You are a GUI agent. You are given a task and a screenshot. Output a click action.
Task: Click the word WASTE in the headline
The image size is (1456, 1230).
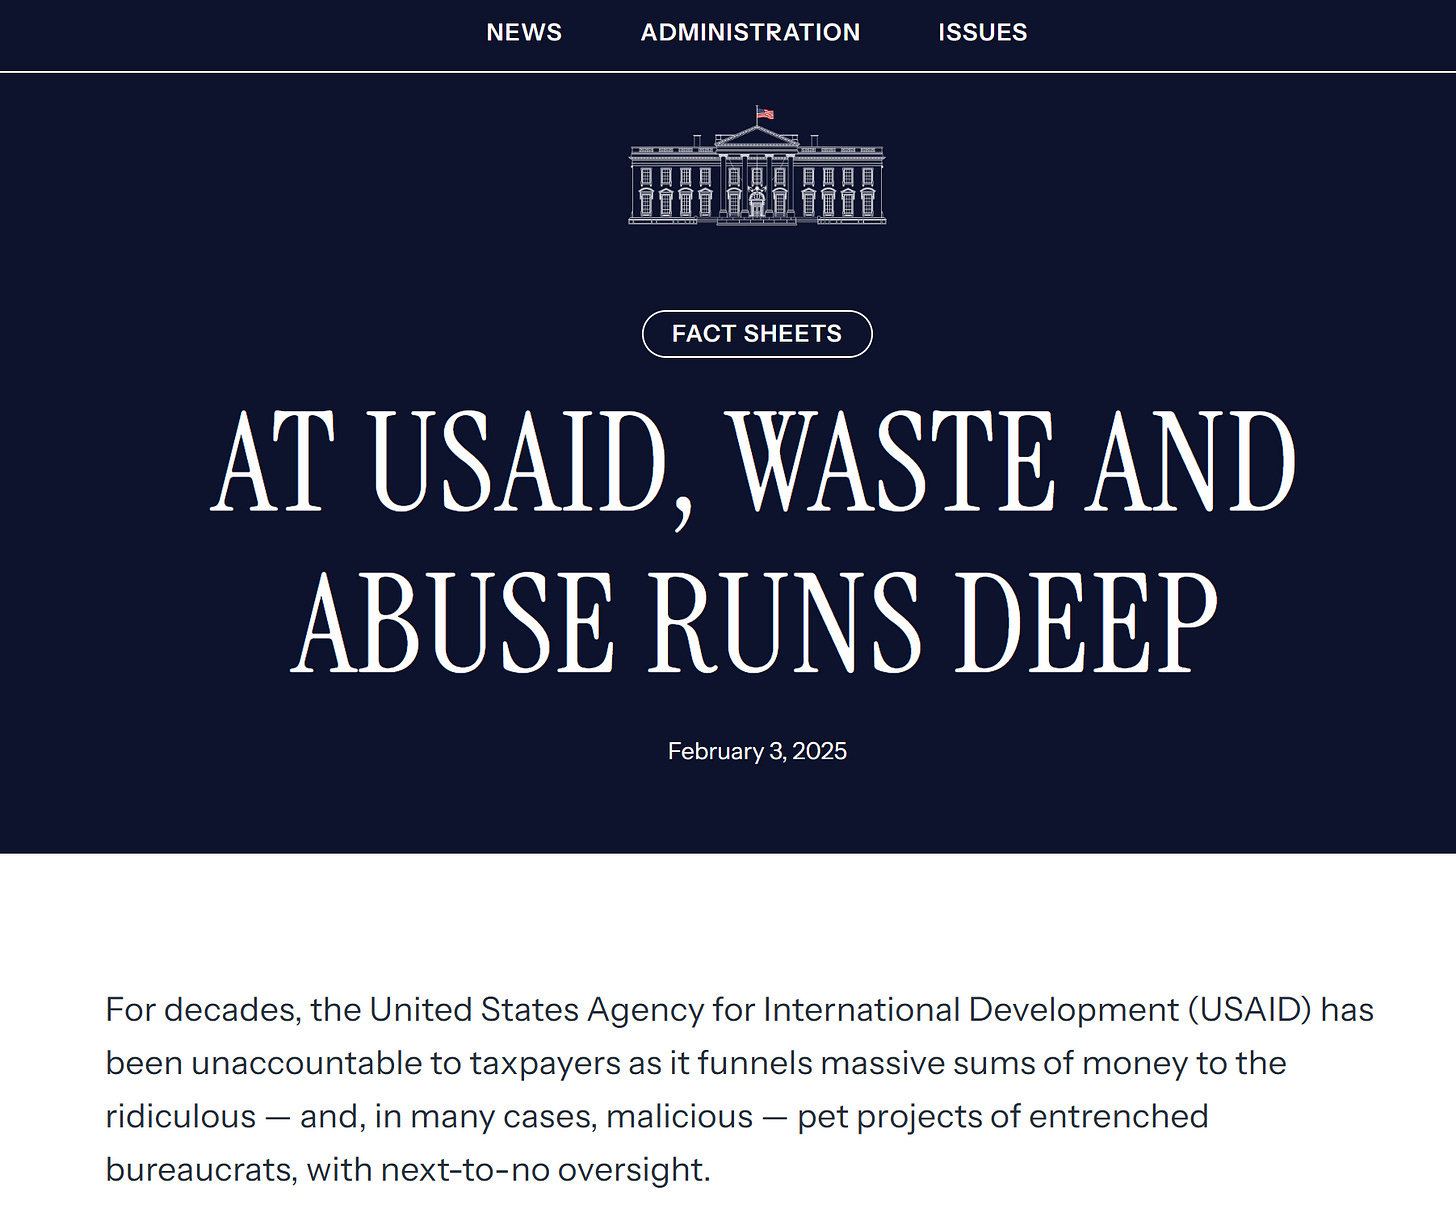pos(890,462)
